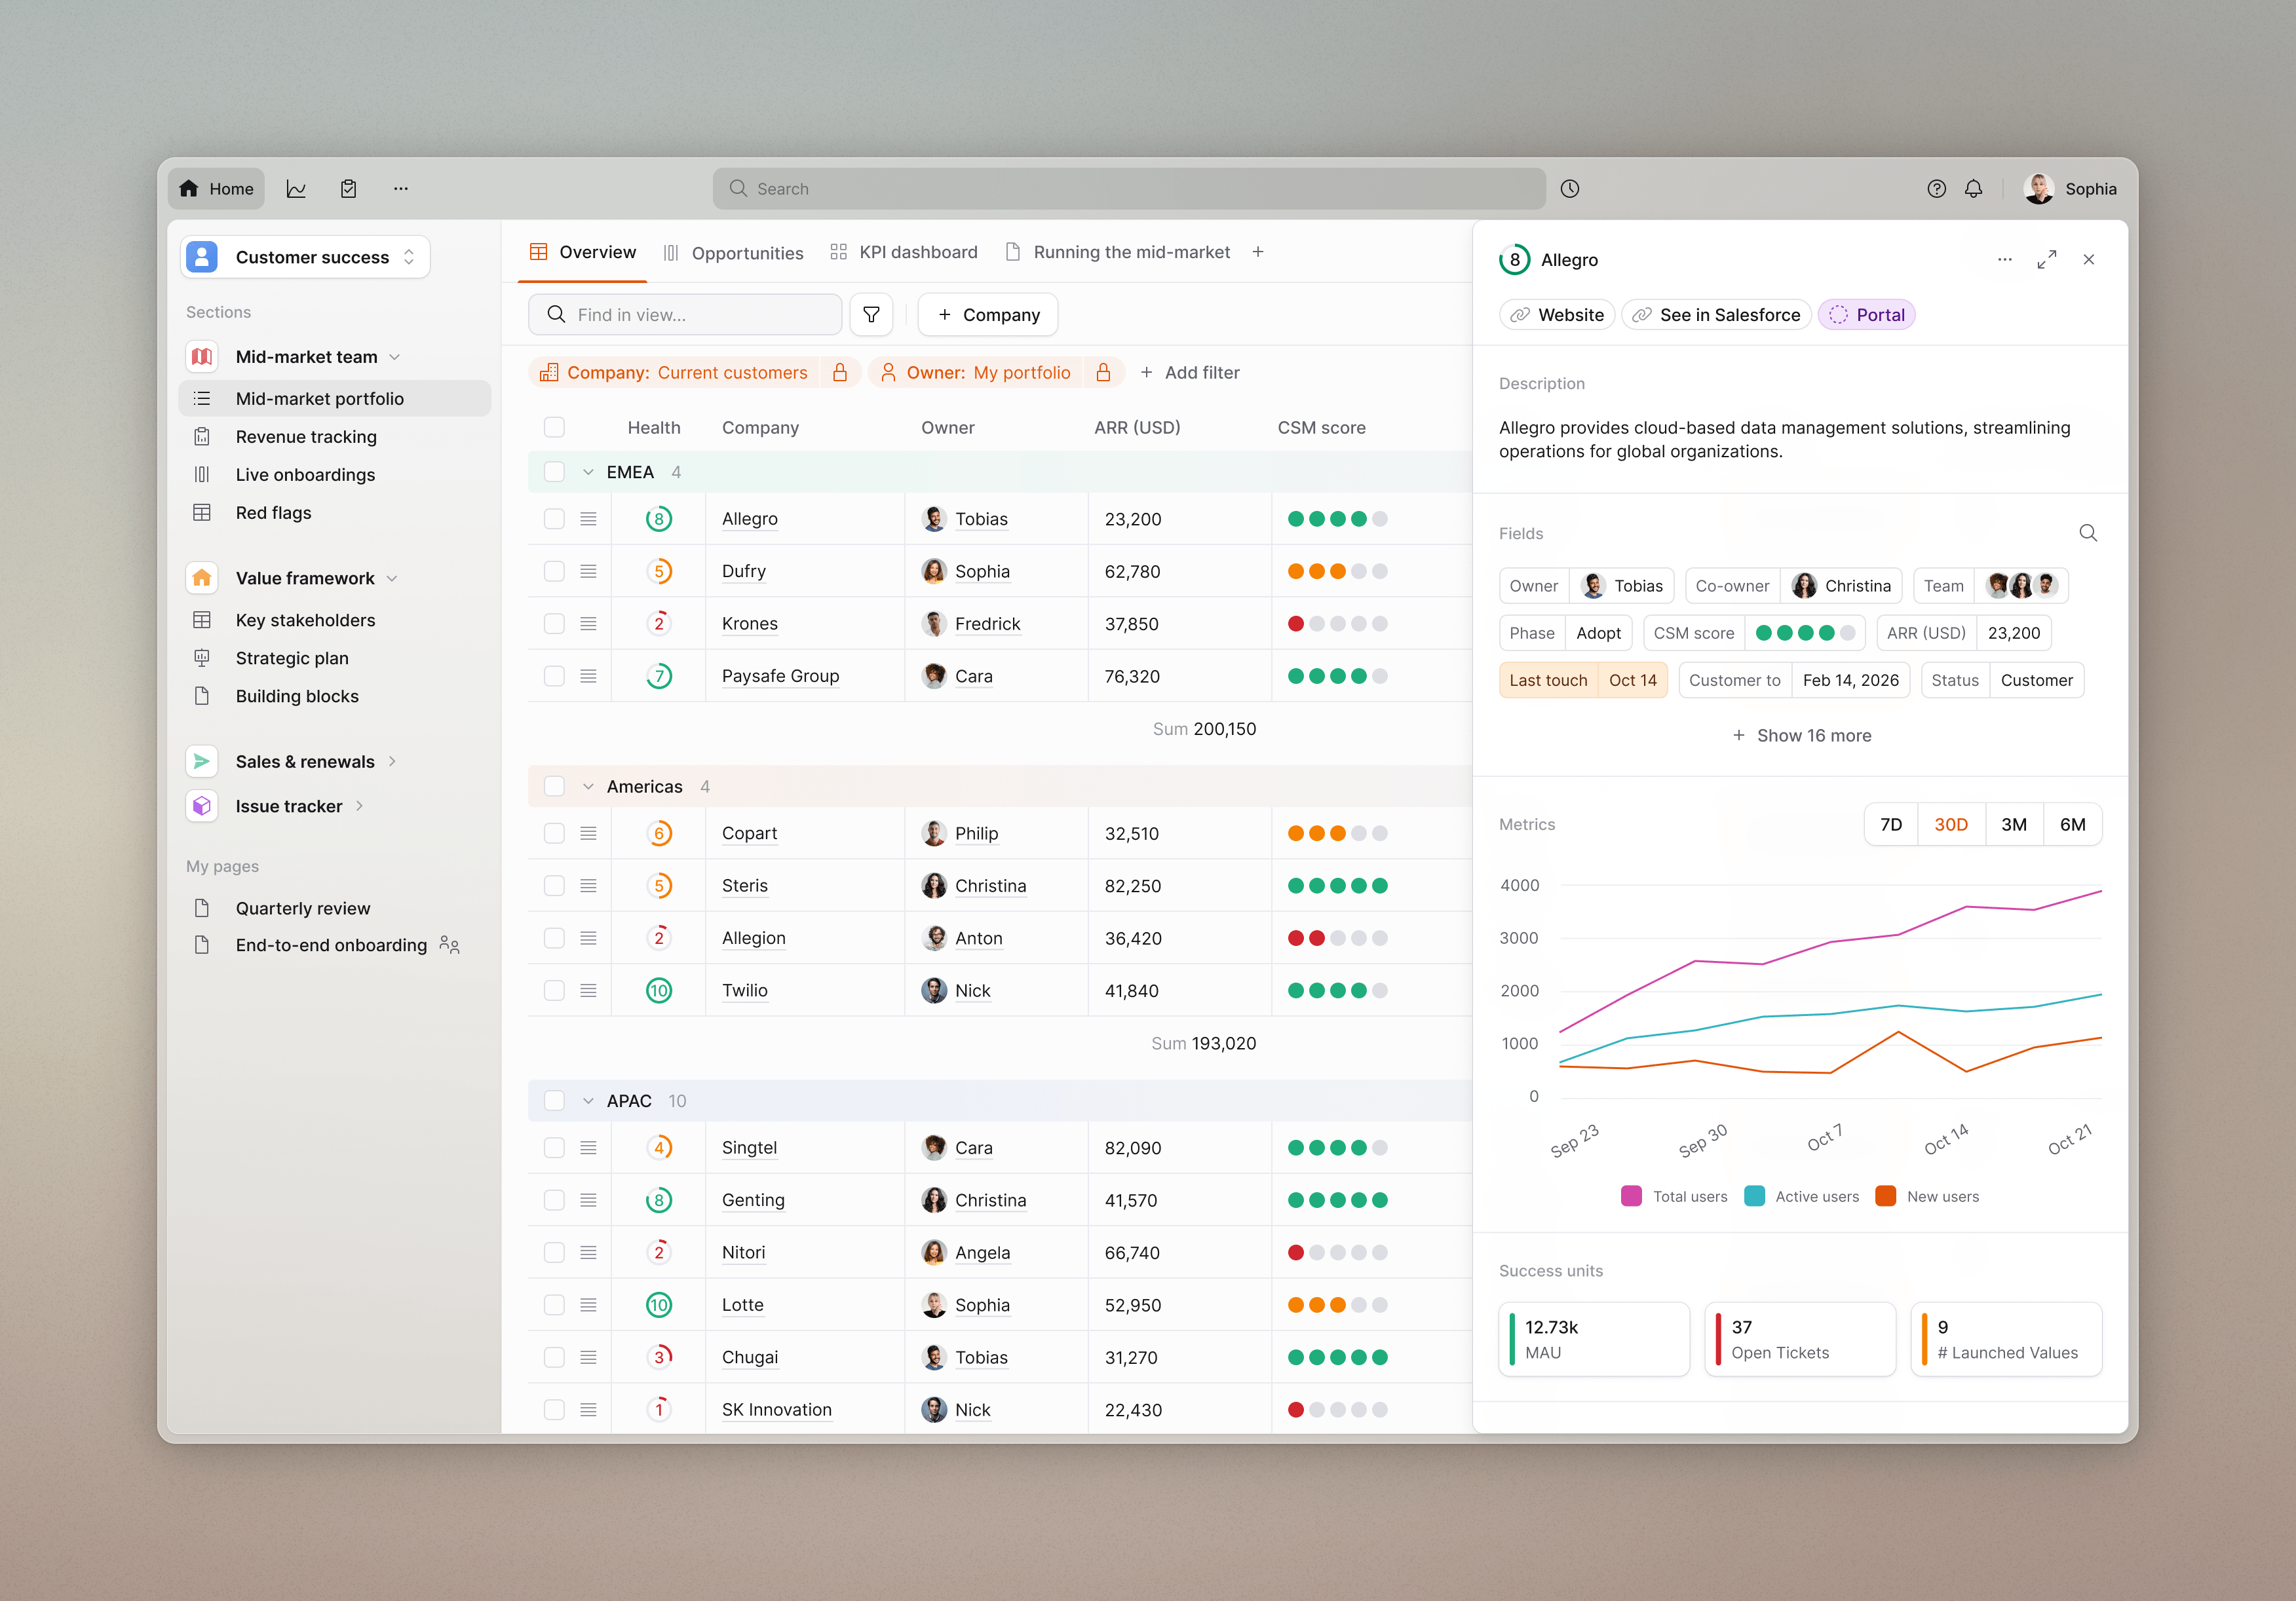This screenshot has height=1601, width=2296.
Task: Open the Issue tracker section
Action: pos(288,806)
